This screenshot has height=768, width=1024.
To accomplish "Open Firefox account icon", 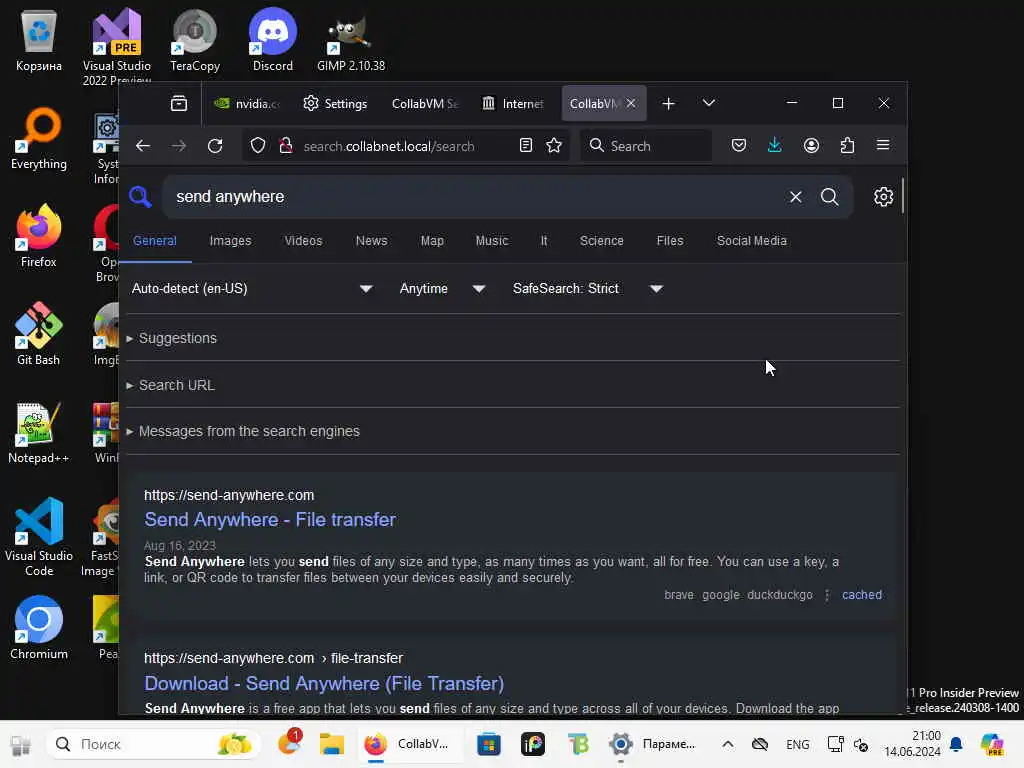I will coord(811,146).
